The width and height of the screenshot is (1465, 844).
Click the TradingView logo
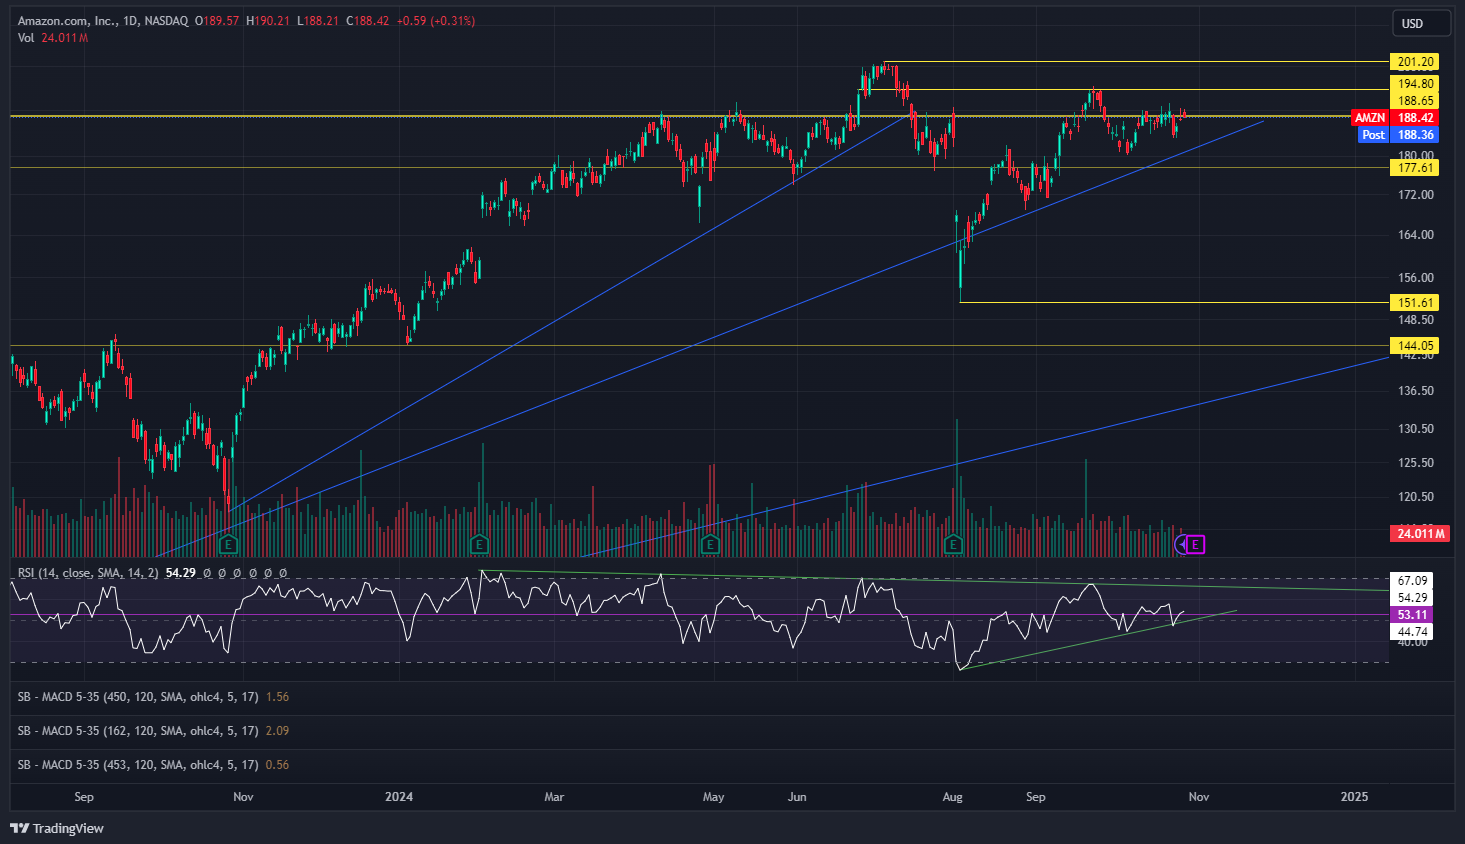[57, 828]
